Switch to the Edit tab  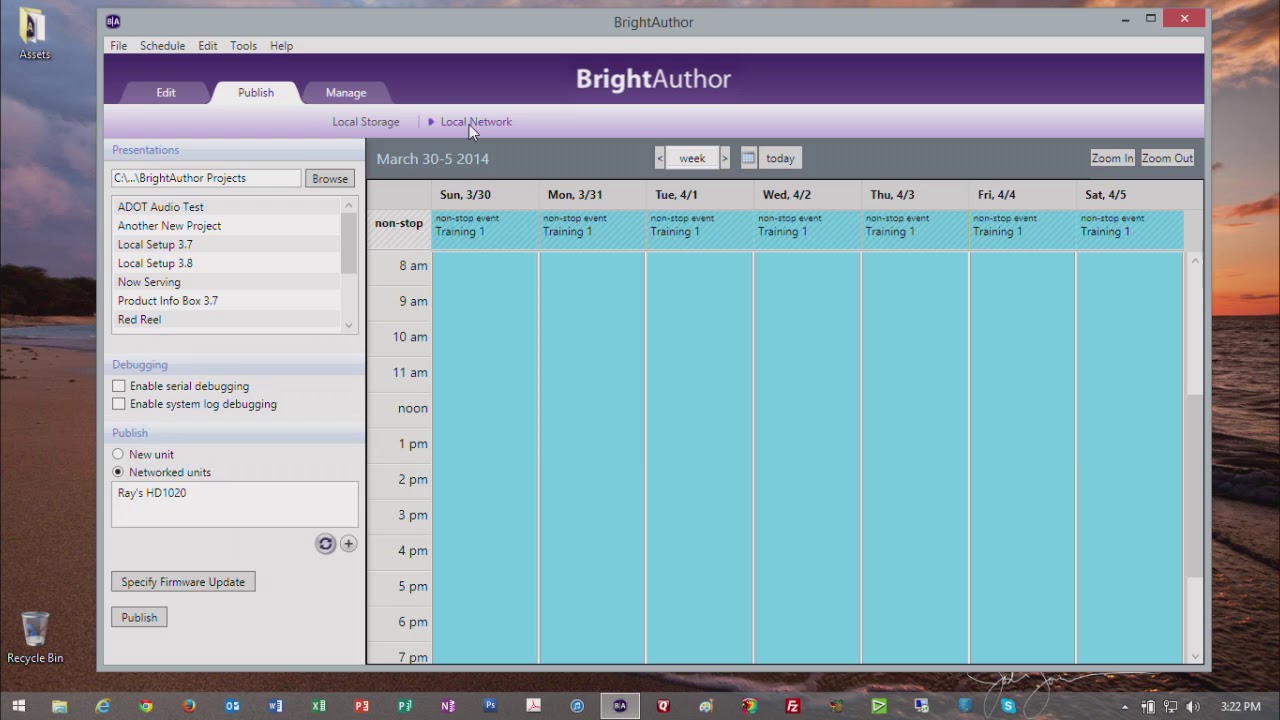pyautogui.click(x=166, y=93)
